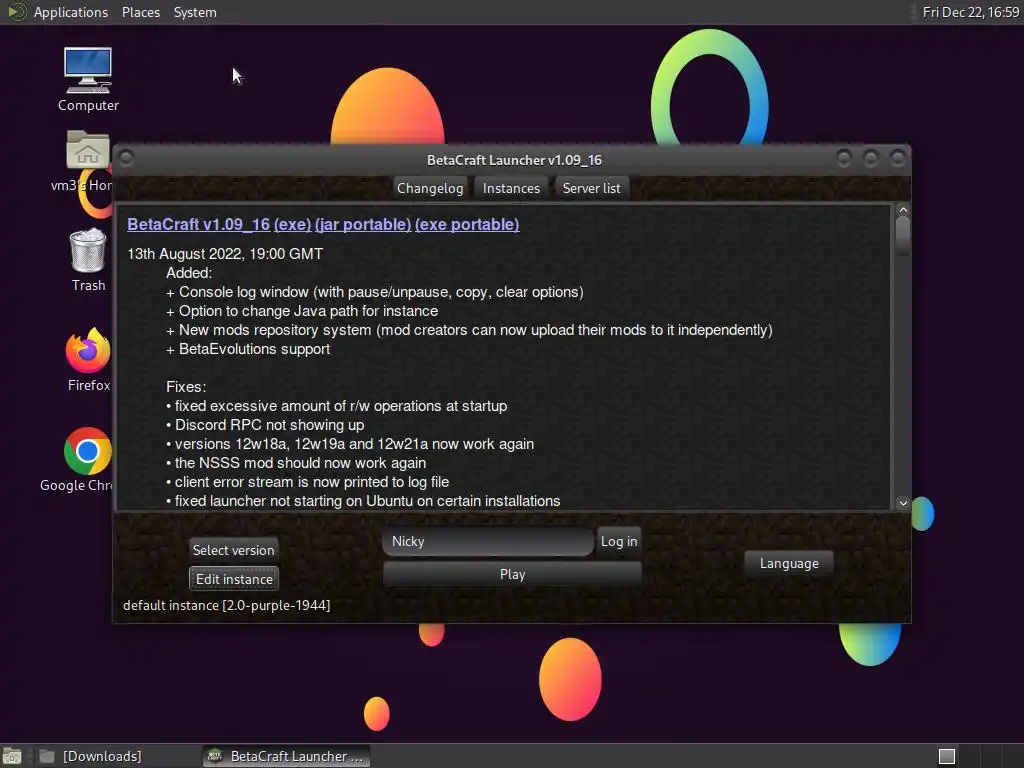Click the BetaCraft Launcher v1.09_16 window title

[x=515, y=160]
